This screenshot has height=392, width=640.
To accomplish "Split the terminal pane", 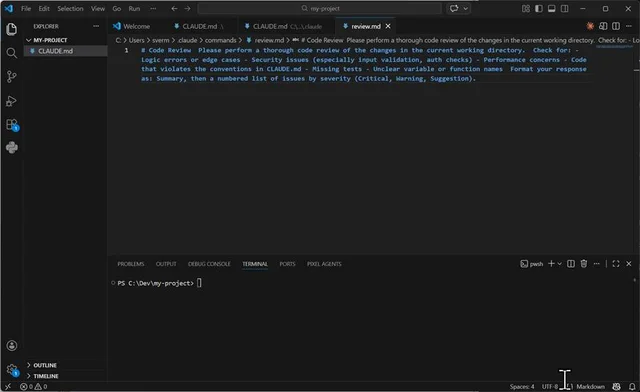I will pos(571,264).
